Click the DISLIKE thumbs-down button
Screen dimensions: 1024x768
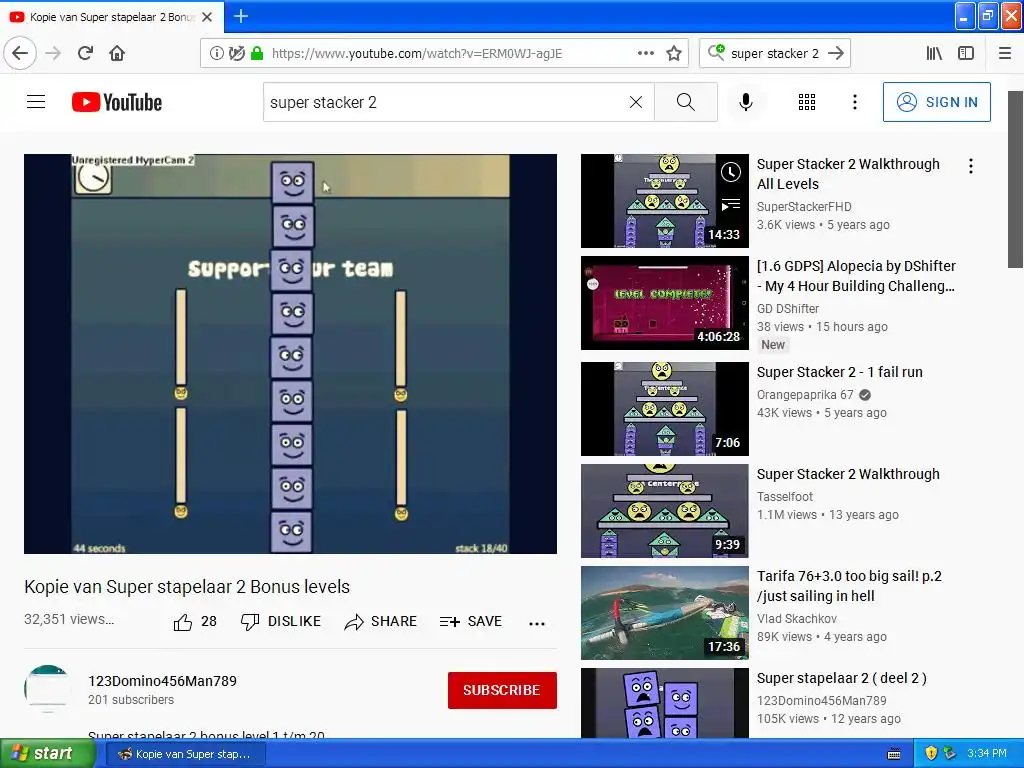point(281,622)
